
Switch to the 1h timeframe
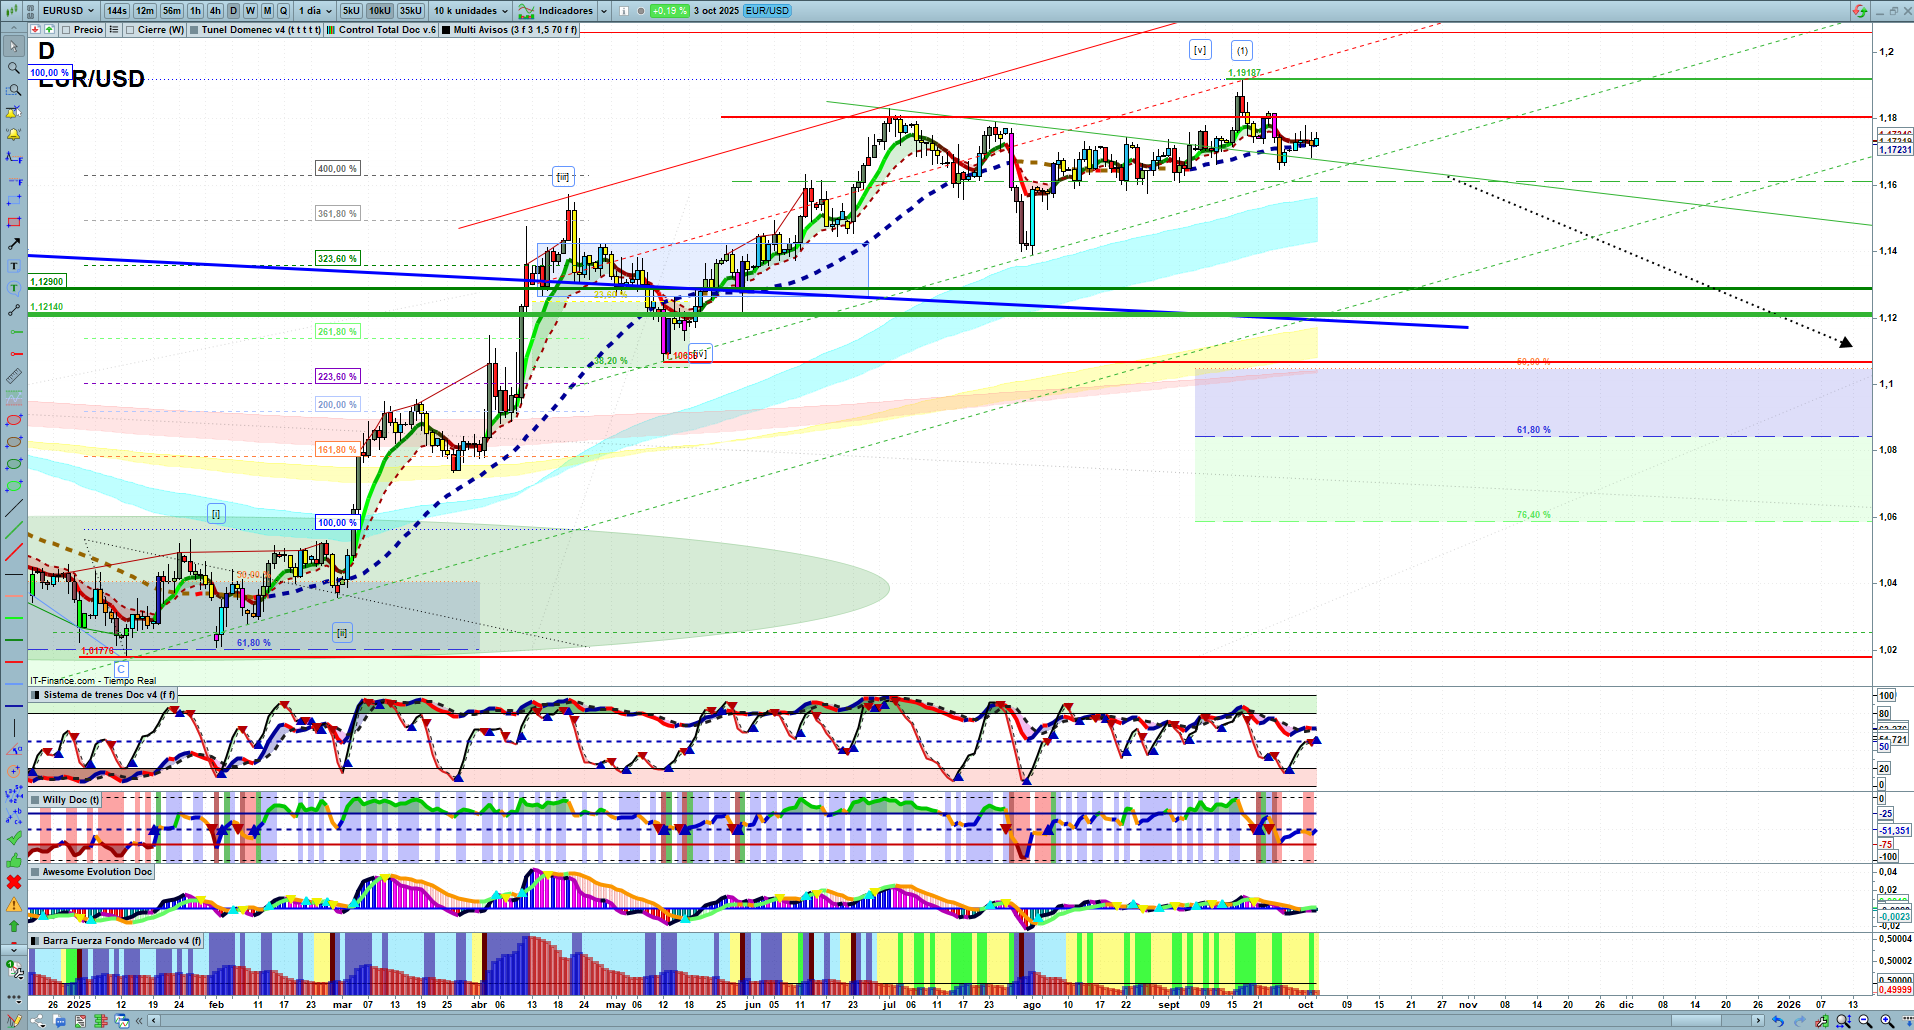tap(195, 11)
